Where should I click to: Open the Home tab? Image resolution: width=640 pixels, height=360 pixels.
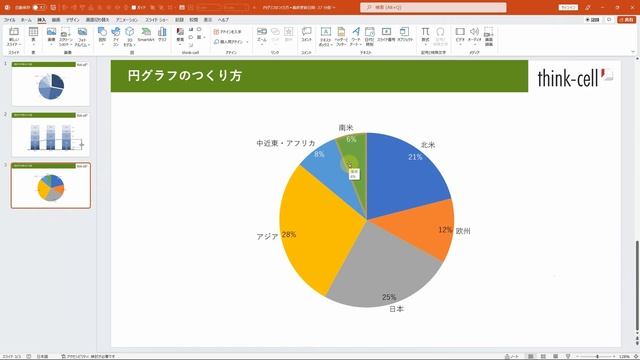pyautogui.click(x=26, y=20)
